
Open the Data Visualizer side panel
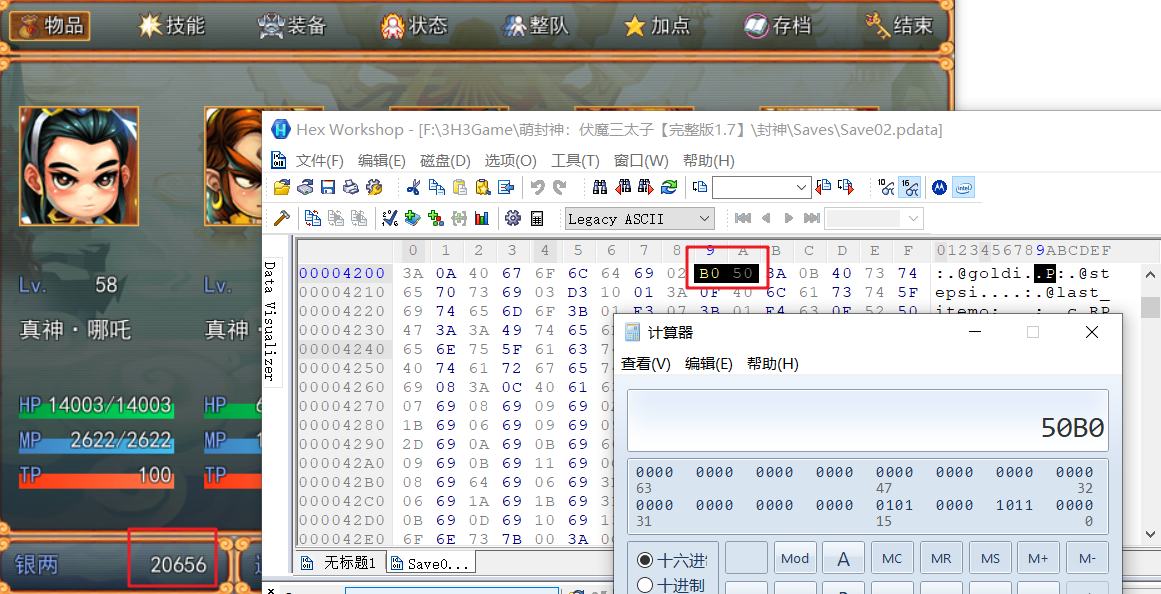coord(270,320)
